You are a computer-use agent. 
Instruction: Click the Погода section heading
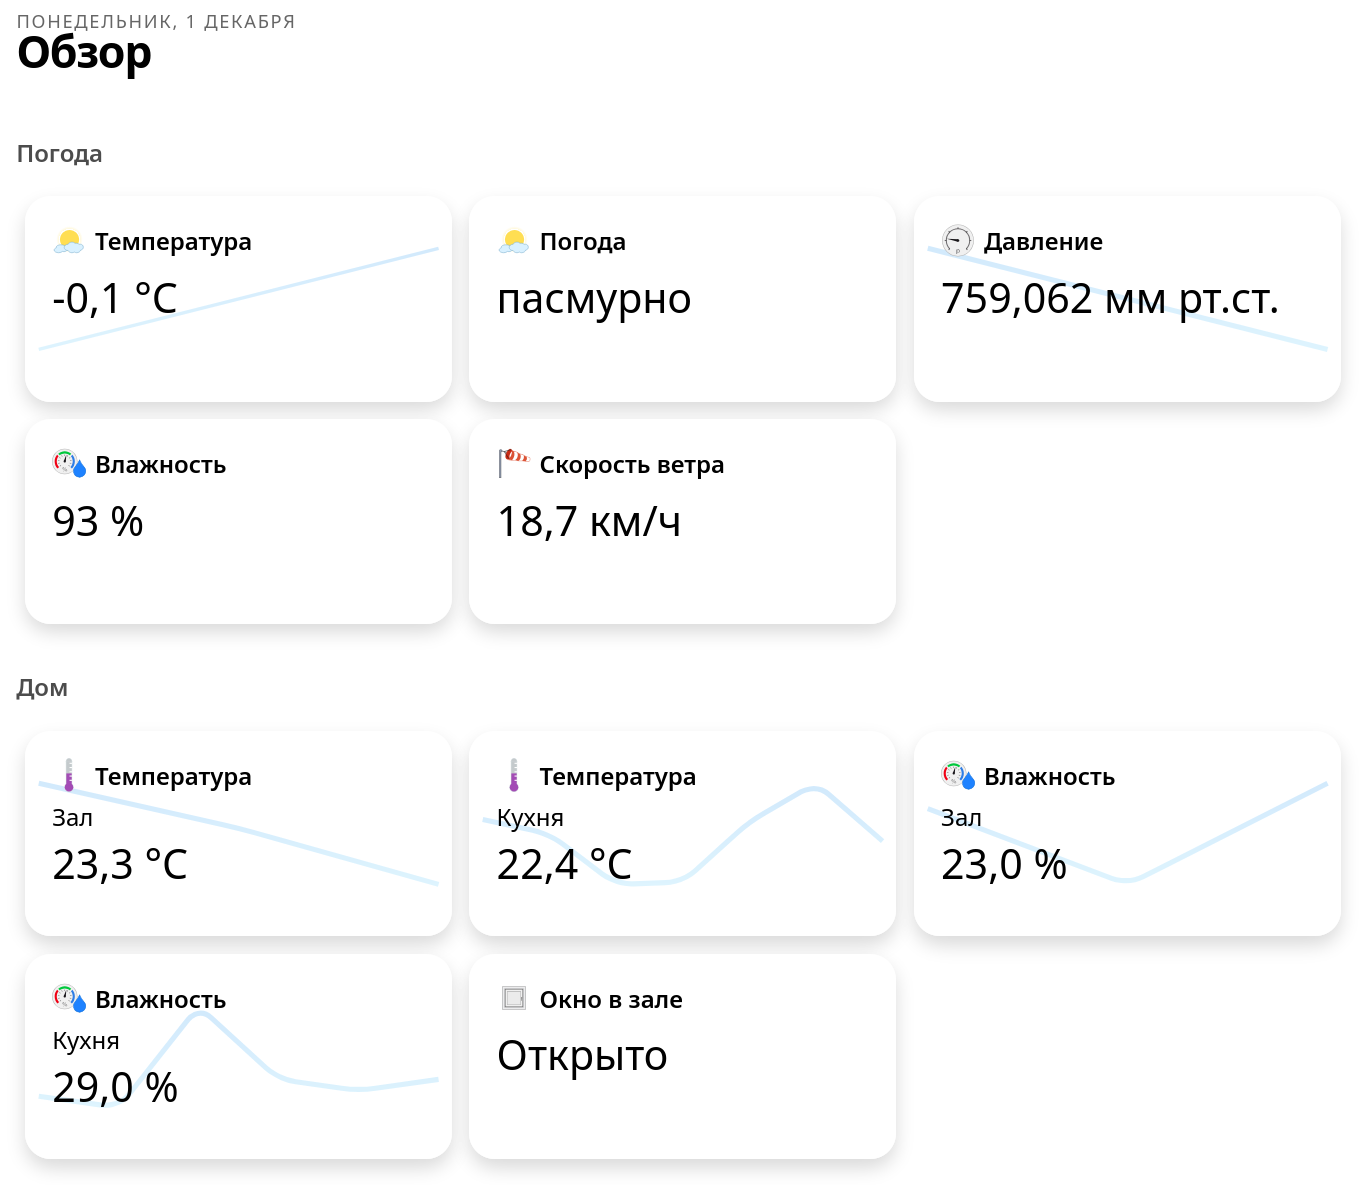click(x=60, y=154)
